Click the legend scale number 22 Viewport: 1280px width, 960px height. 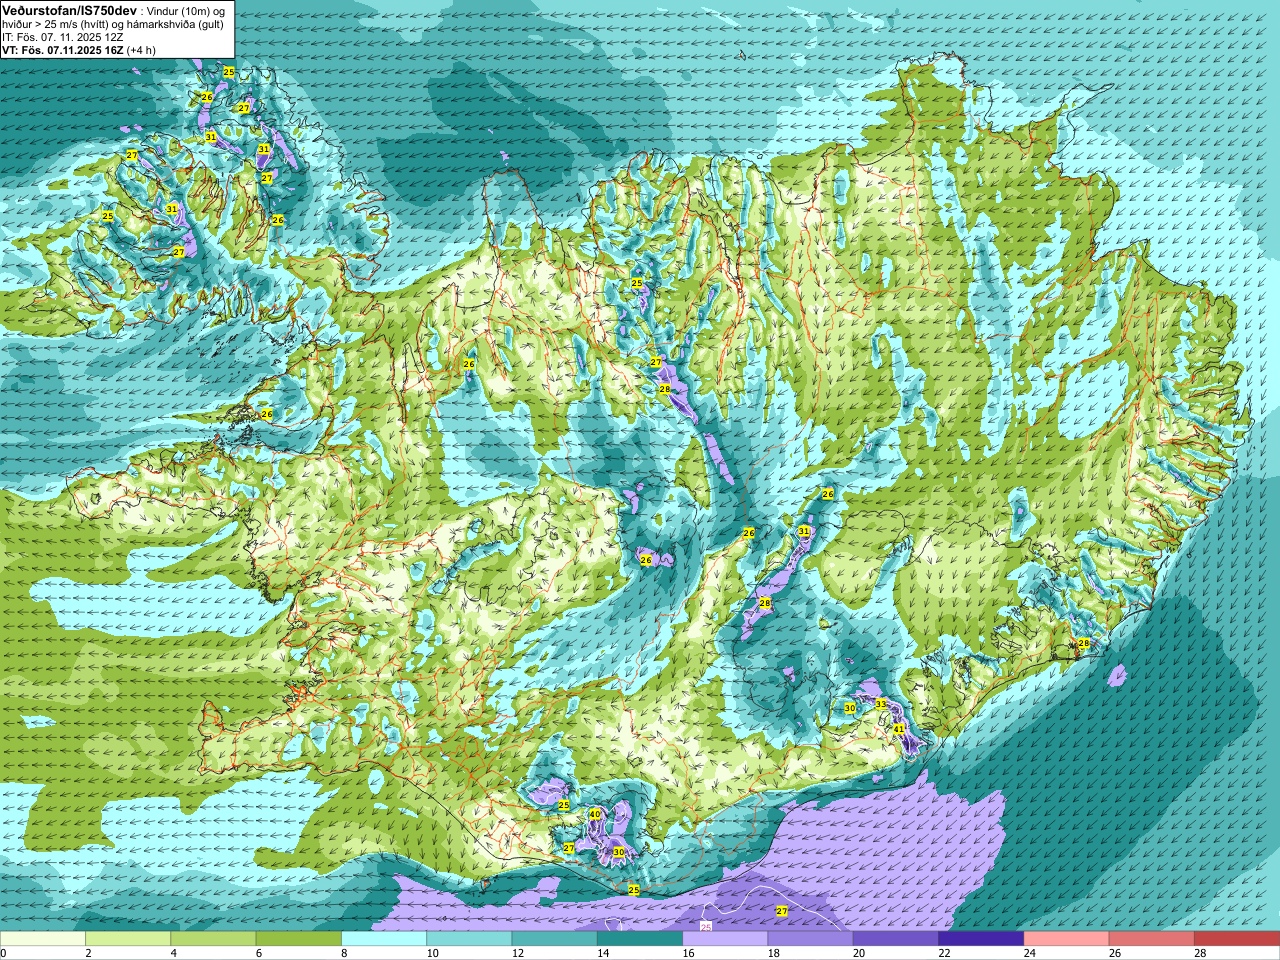tap(944, 953)
